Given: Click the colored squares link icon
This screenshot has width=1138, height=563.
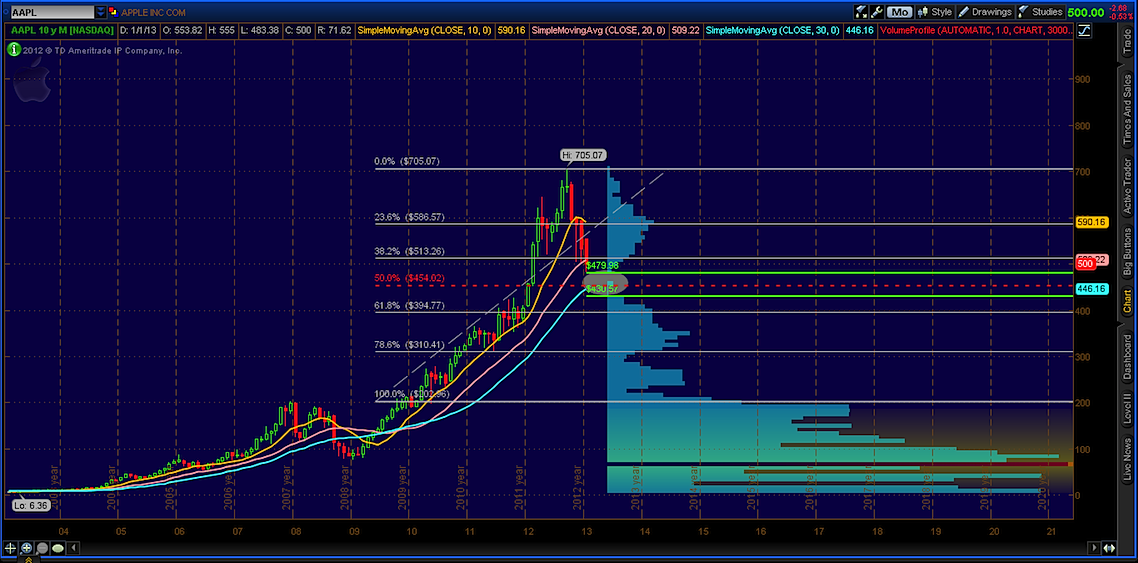Looking at the screenshot, I should [115, 12].
